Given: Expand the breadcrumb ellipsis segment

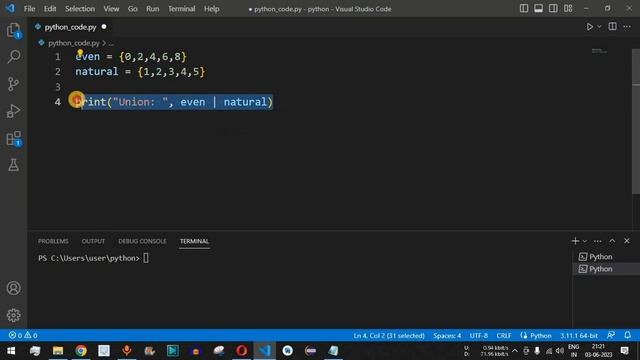Looking at the screenshot, I should 111,43.
